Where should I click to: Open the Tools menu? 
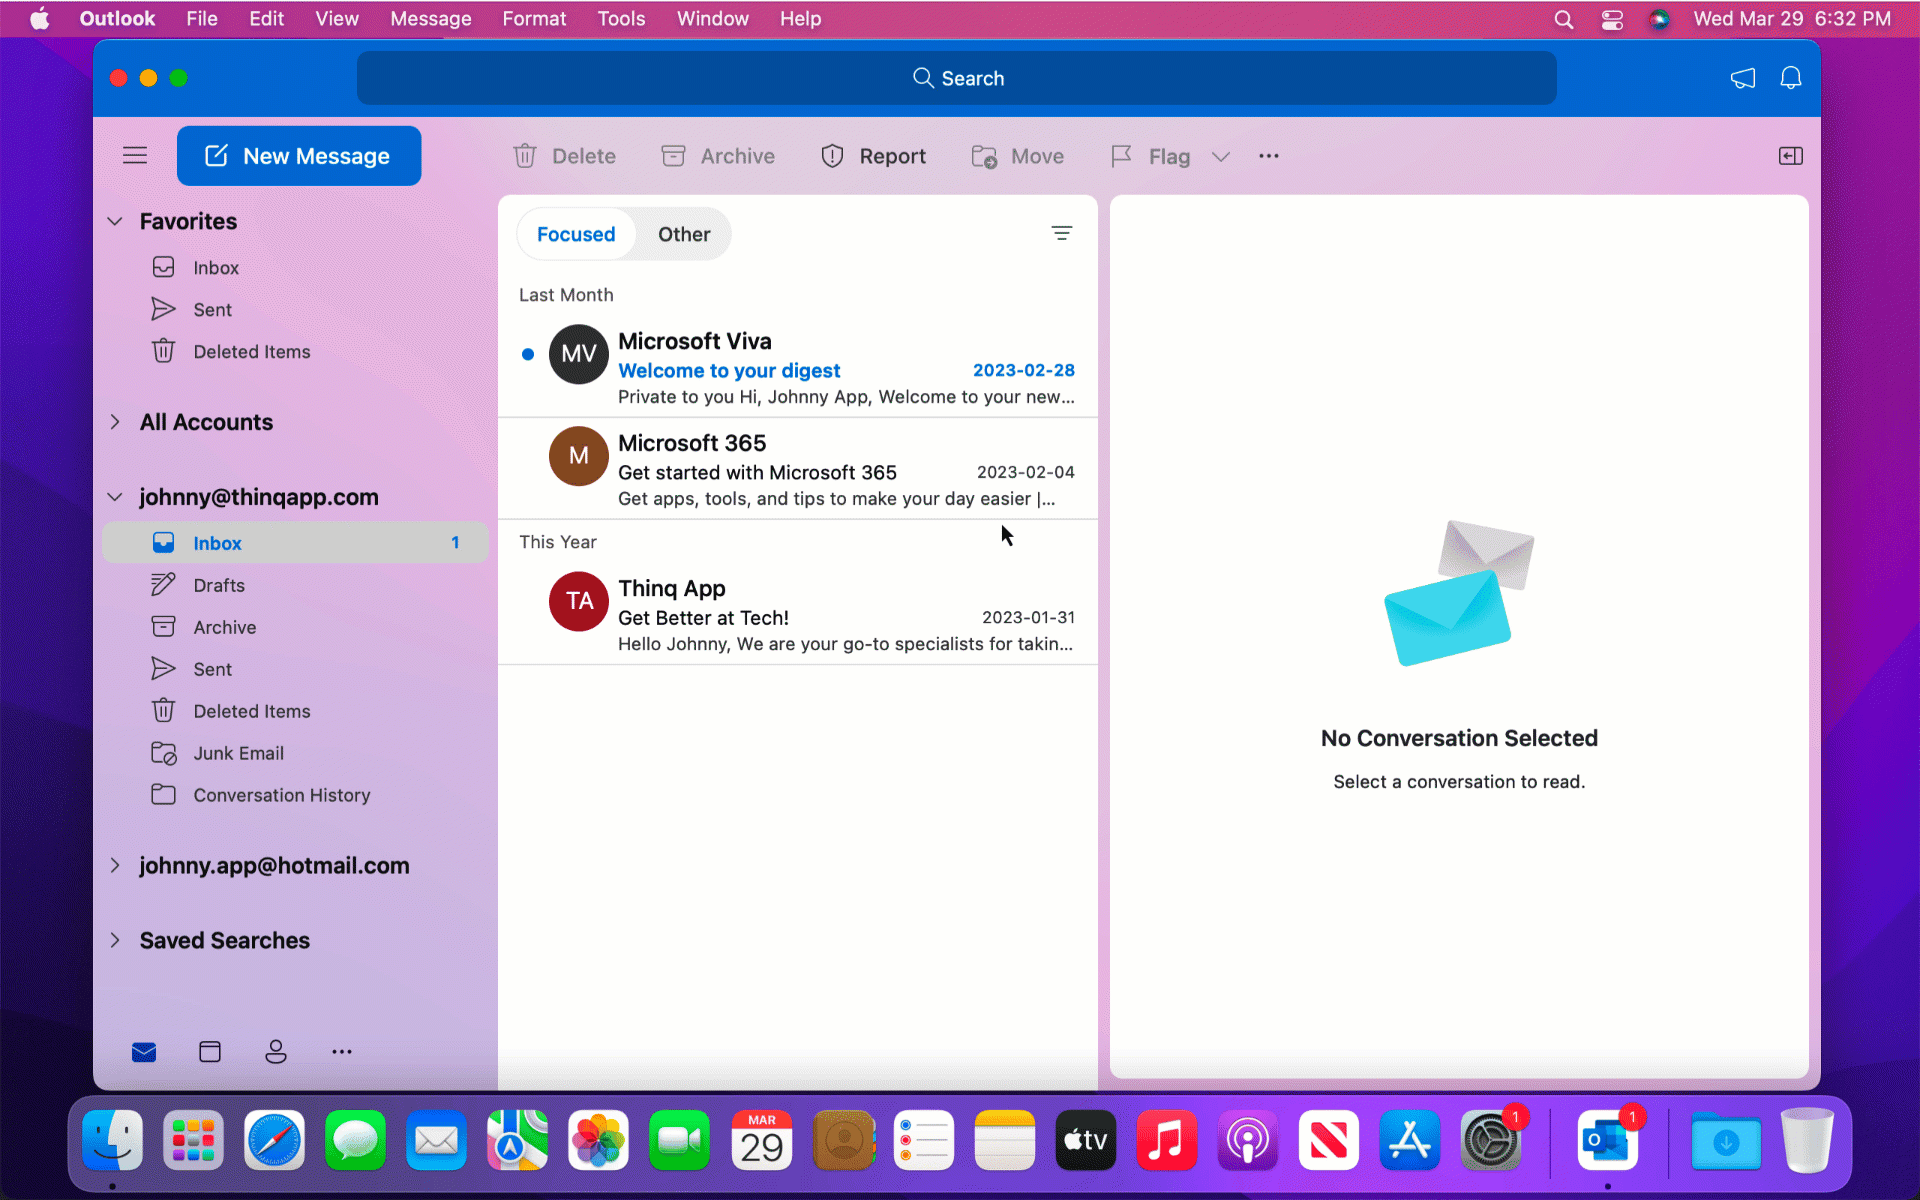(x=621, y=18)
